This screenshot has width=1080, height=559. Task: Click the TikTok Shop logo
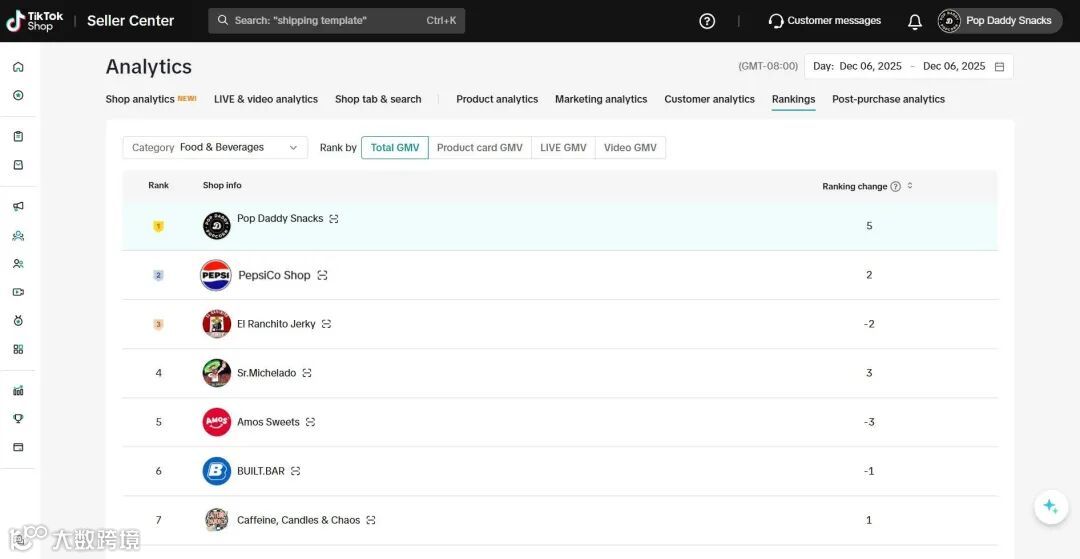tap(34, 21)
